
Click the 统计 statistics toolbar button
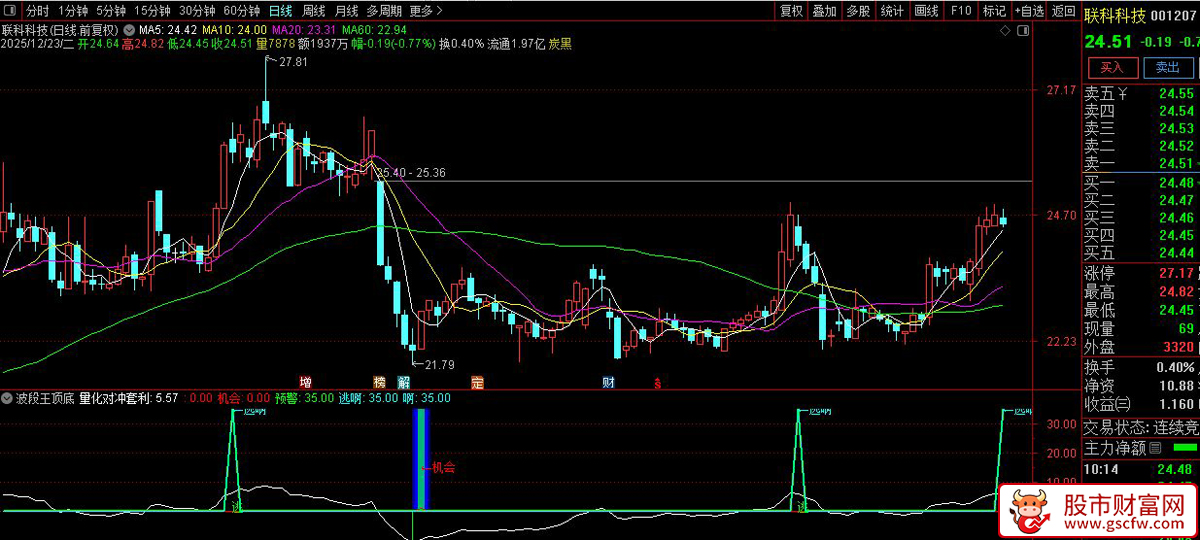(x=893, y=11)
